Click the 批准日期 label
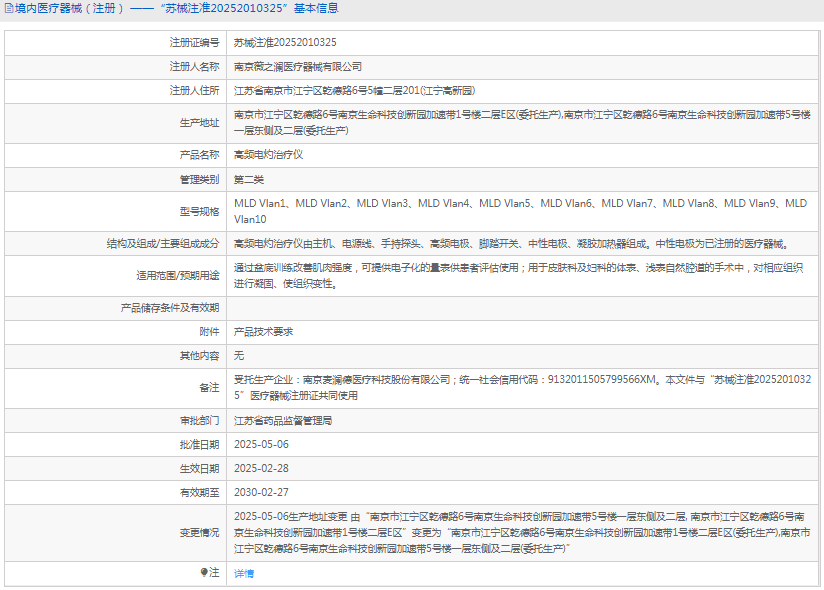Screen dimensions: 824x590 tap(200, 445)
